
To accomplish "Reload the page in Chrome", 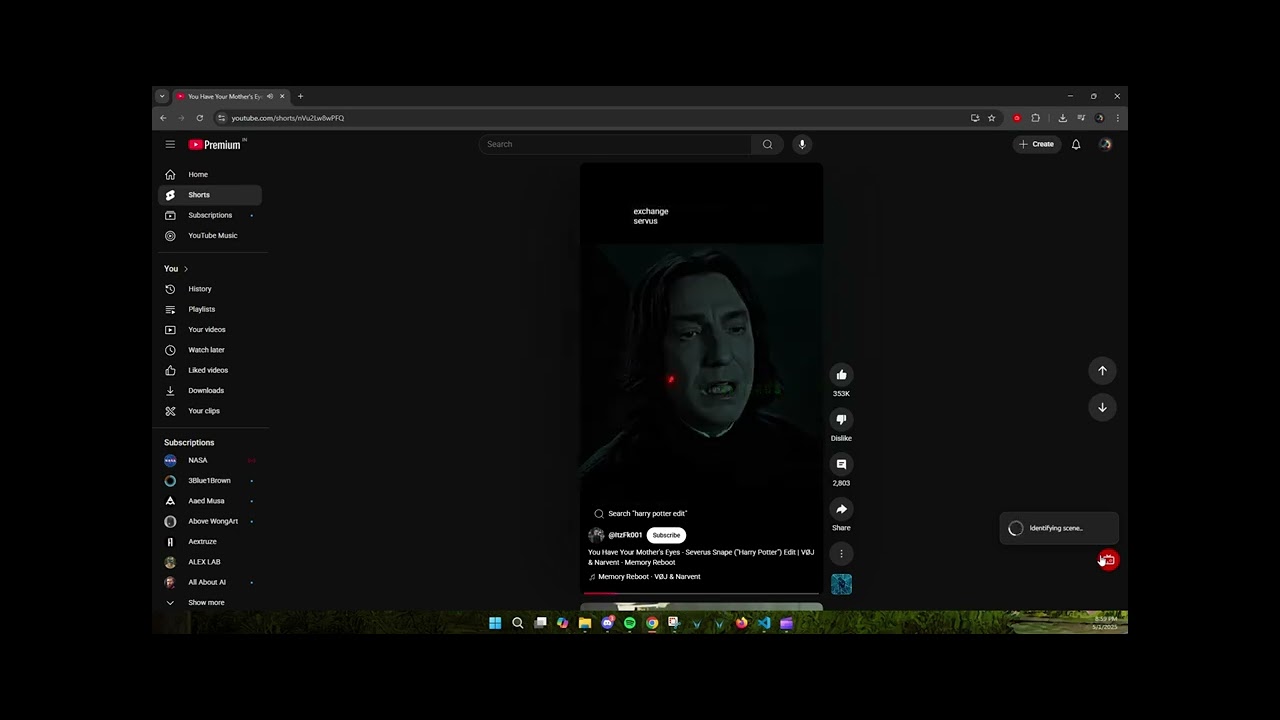I will (x=199, y=118).
